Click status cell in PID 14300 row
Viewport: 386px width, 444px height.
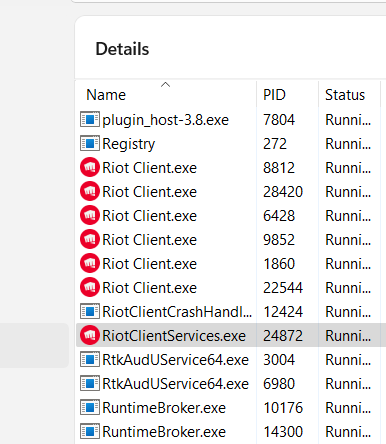348,432
